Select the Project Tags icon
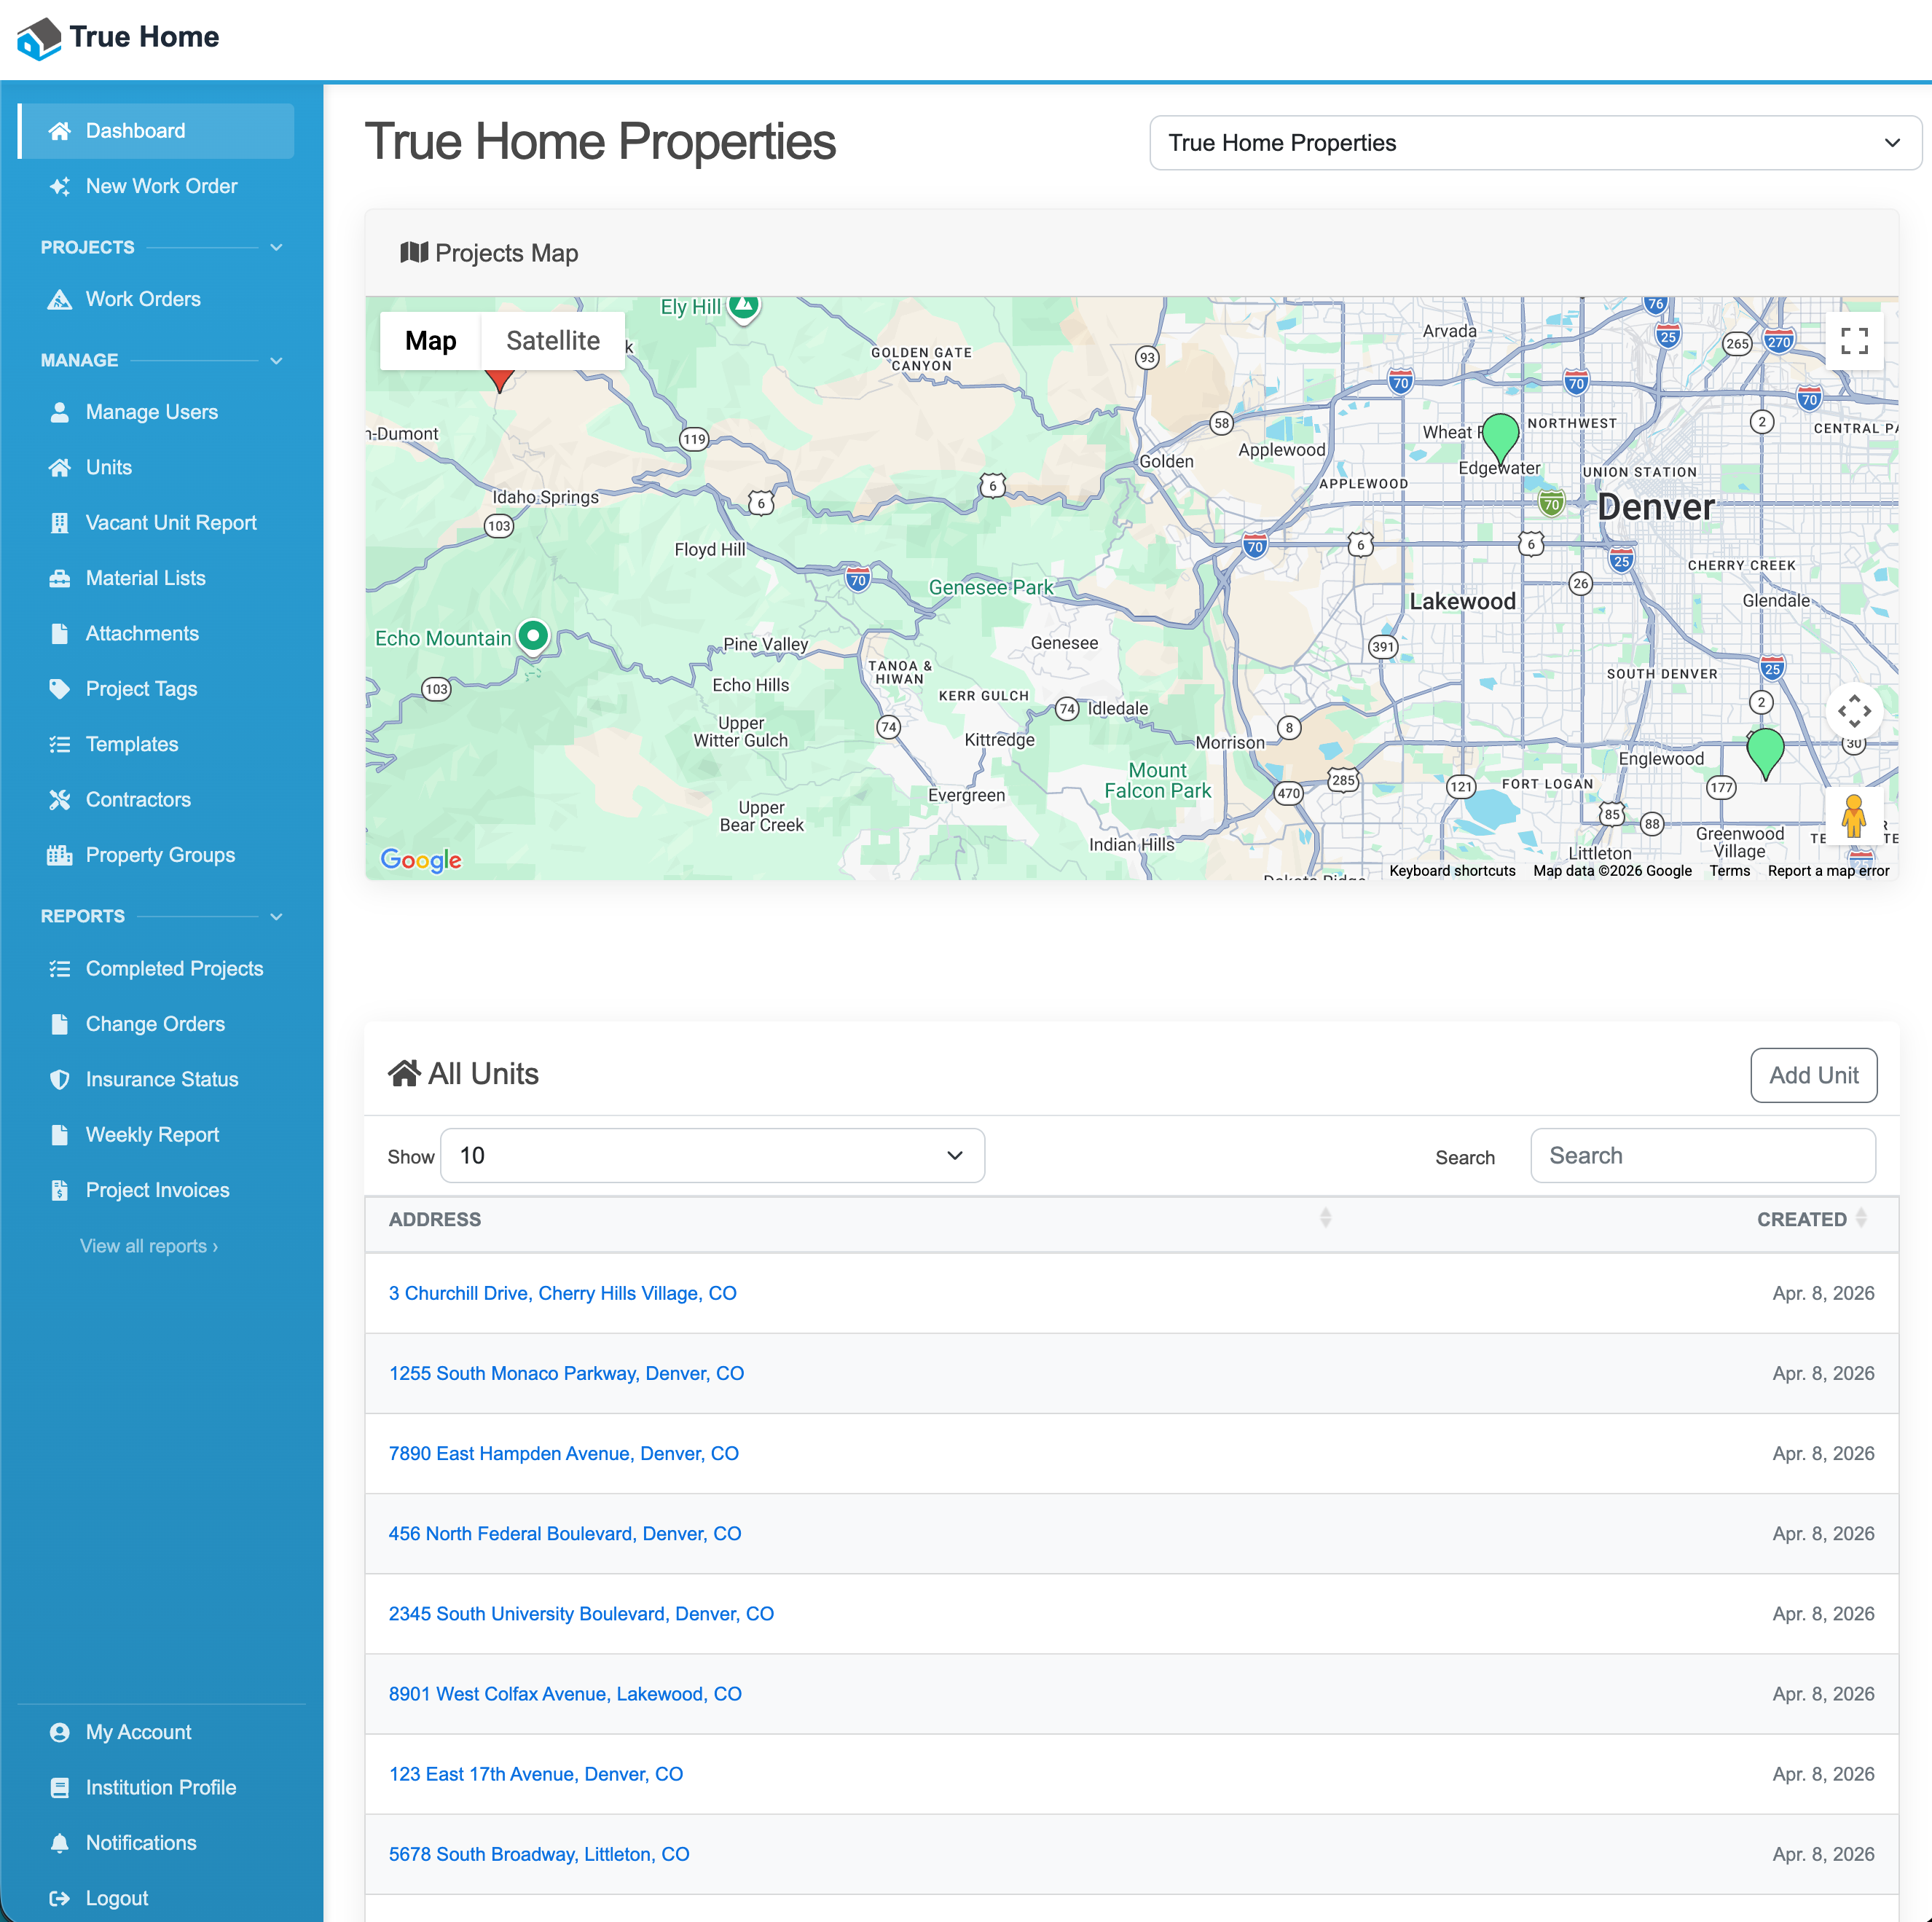This screenshot has height=1922, width=1932. pyautogui.click(x=60, y=688)
